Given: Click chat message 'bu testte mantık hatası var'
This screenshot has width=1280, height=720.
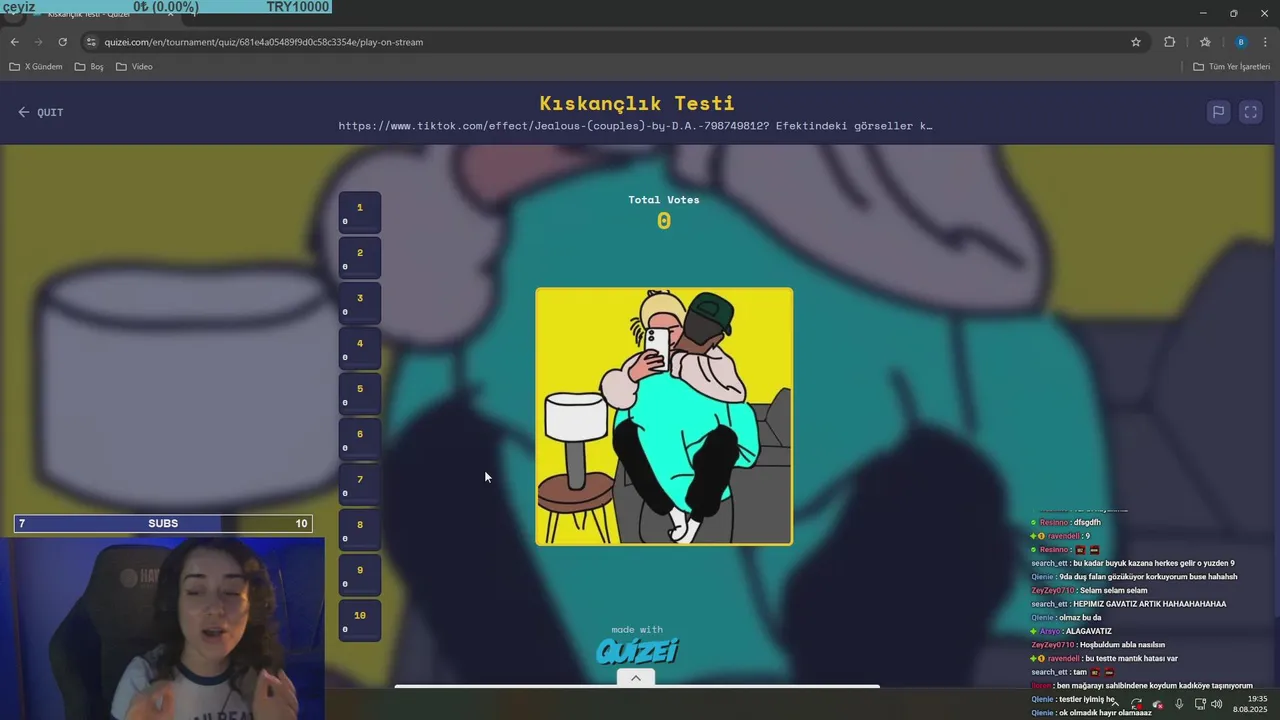Looking at the screenshot, I should click(1130, 658).
